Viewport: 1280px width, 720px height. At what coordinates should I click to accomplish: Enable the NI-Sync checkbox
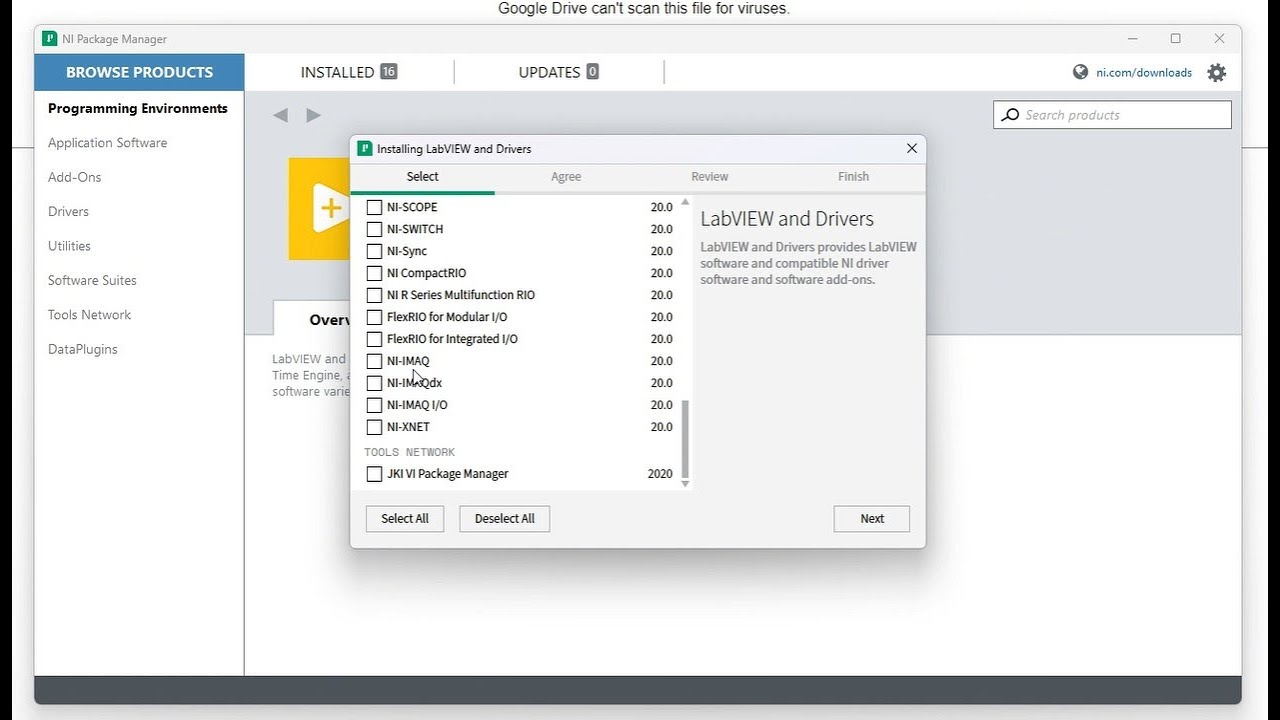[374, 251]
